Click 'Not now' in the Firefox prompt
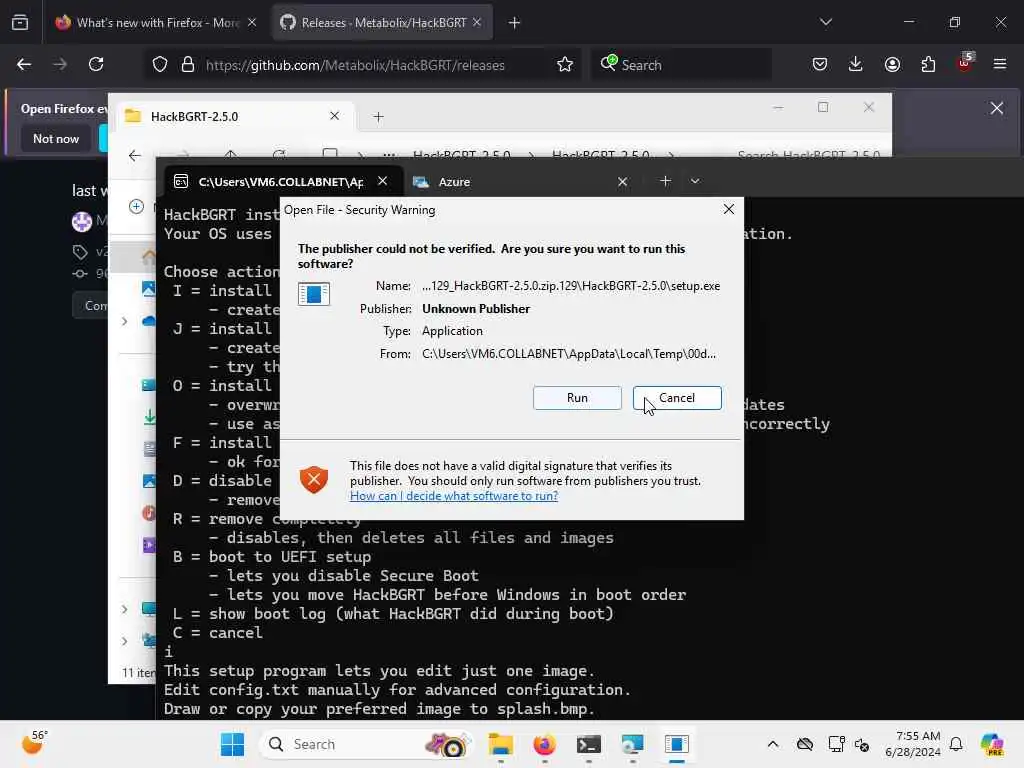The width and height of the screenshot is (1024, 768). pos(56,138)
